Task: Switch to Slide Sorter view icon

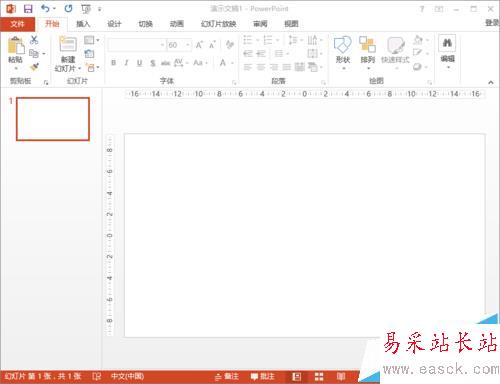Action: [319, 377]
